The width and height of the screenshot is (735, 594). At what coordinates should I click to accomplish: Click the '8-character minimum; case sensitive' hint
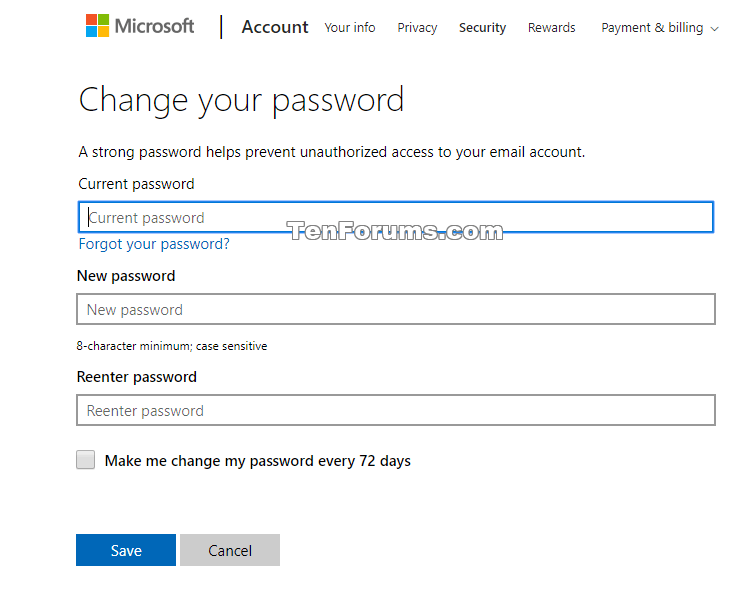click(x=172, y=346)
